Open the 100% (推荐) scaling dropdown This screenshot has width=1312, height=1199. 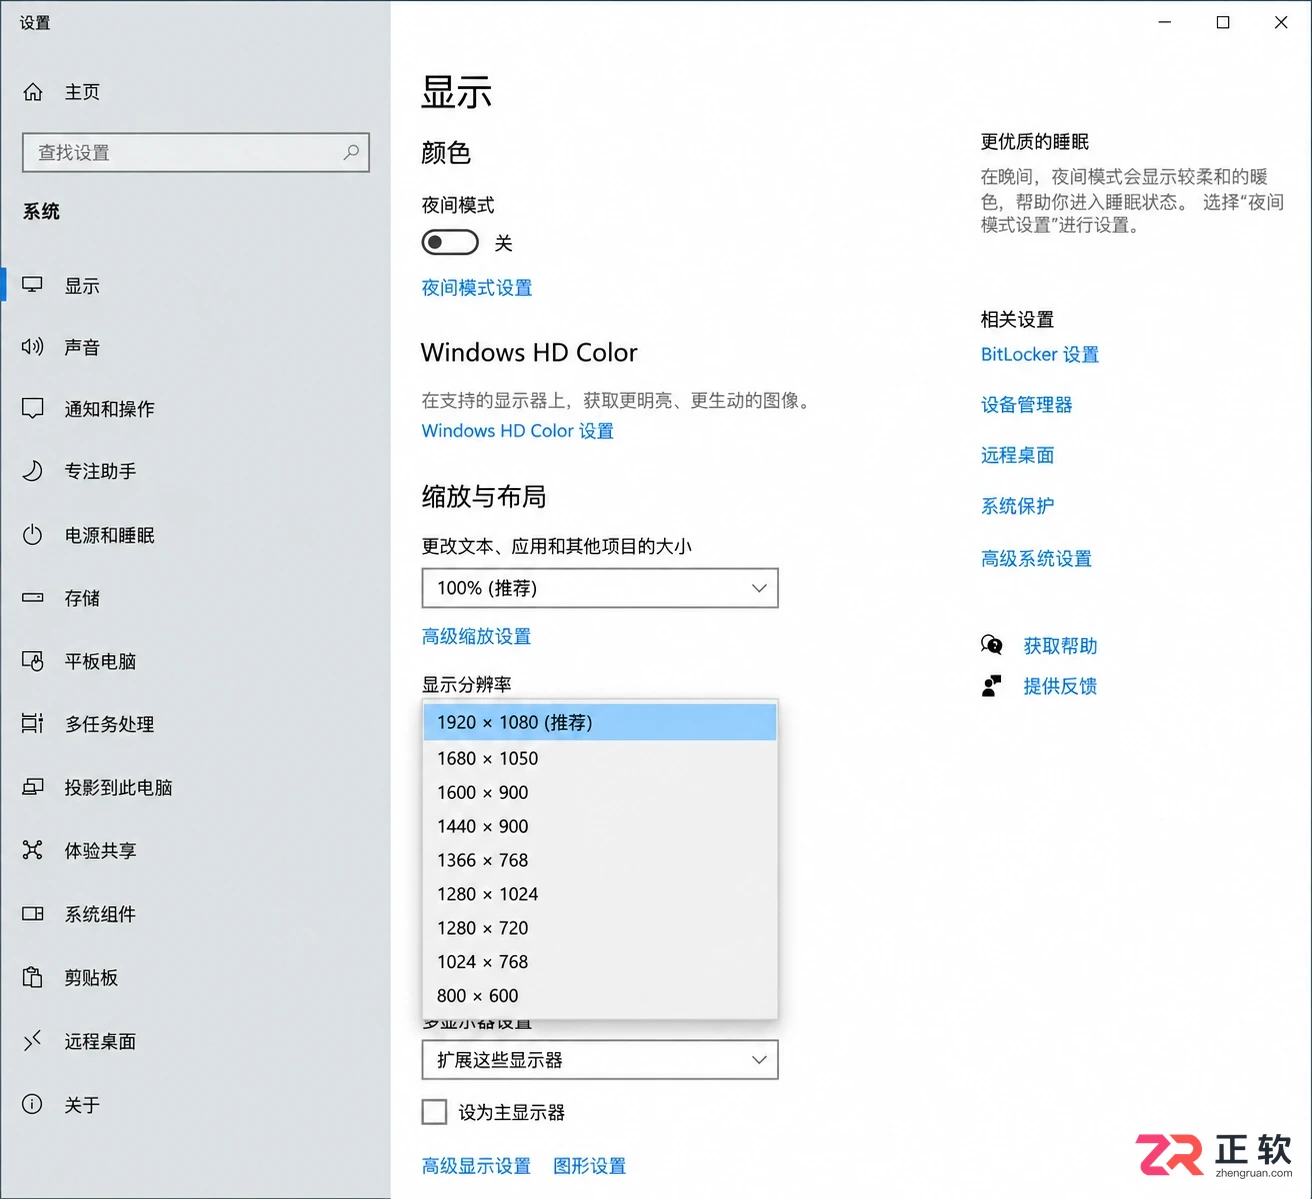click(600, 588)
